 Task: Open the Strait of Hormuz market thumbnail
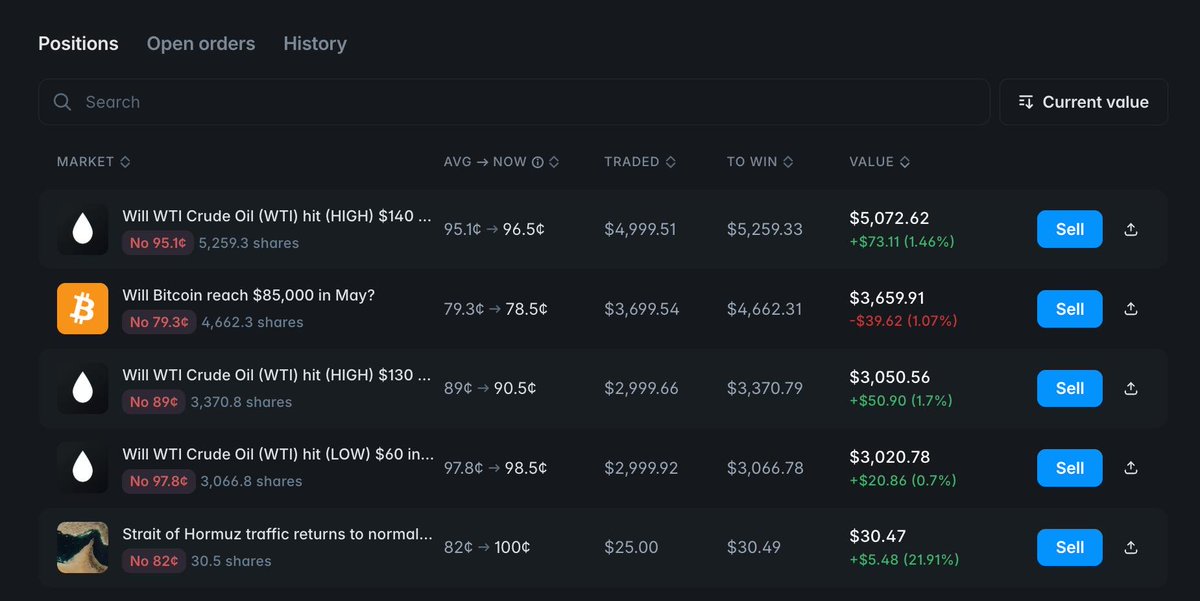(82, 547)
